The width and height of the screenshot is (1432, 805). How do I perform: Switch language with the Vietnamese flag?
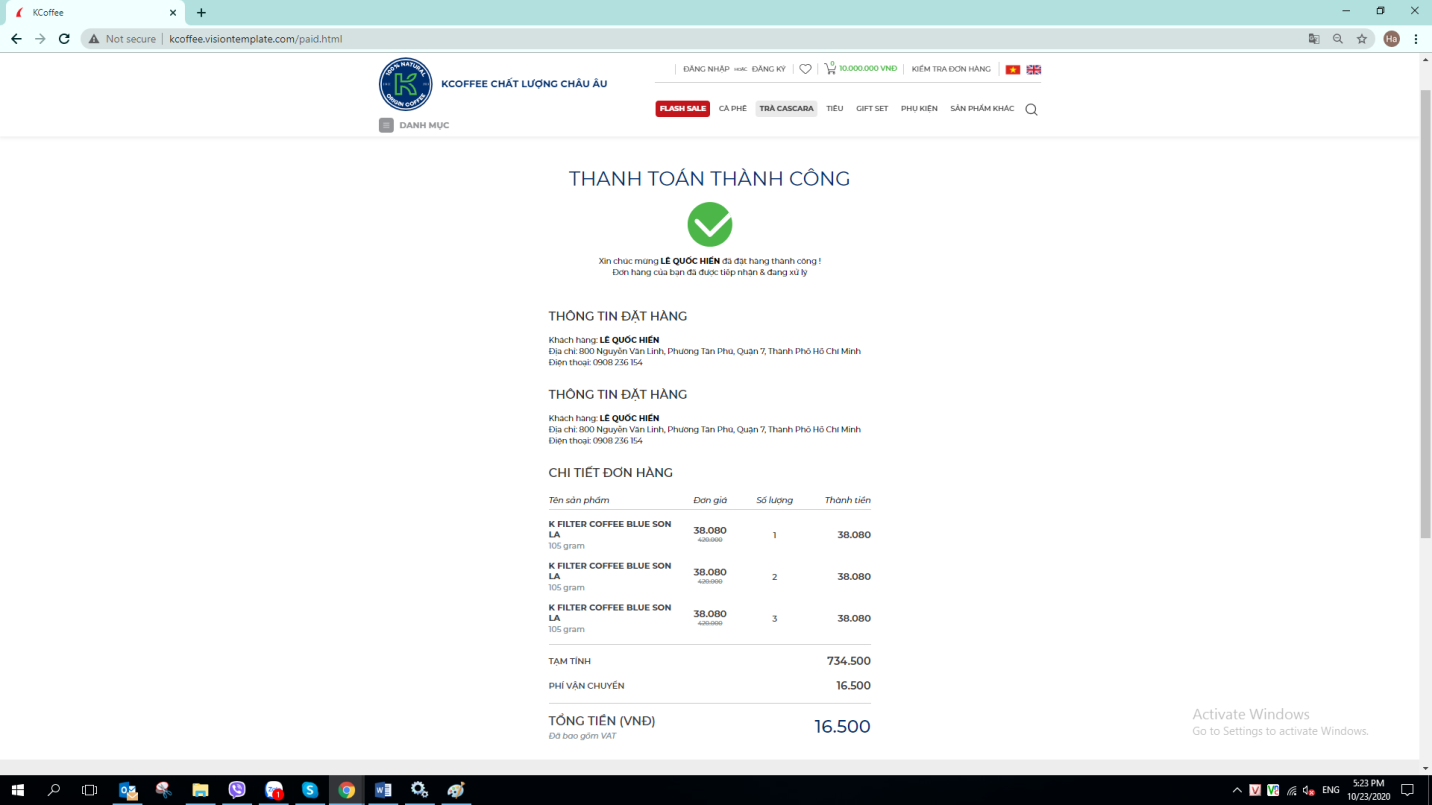click(x=1013, y=70)
